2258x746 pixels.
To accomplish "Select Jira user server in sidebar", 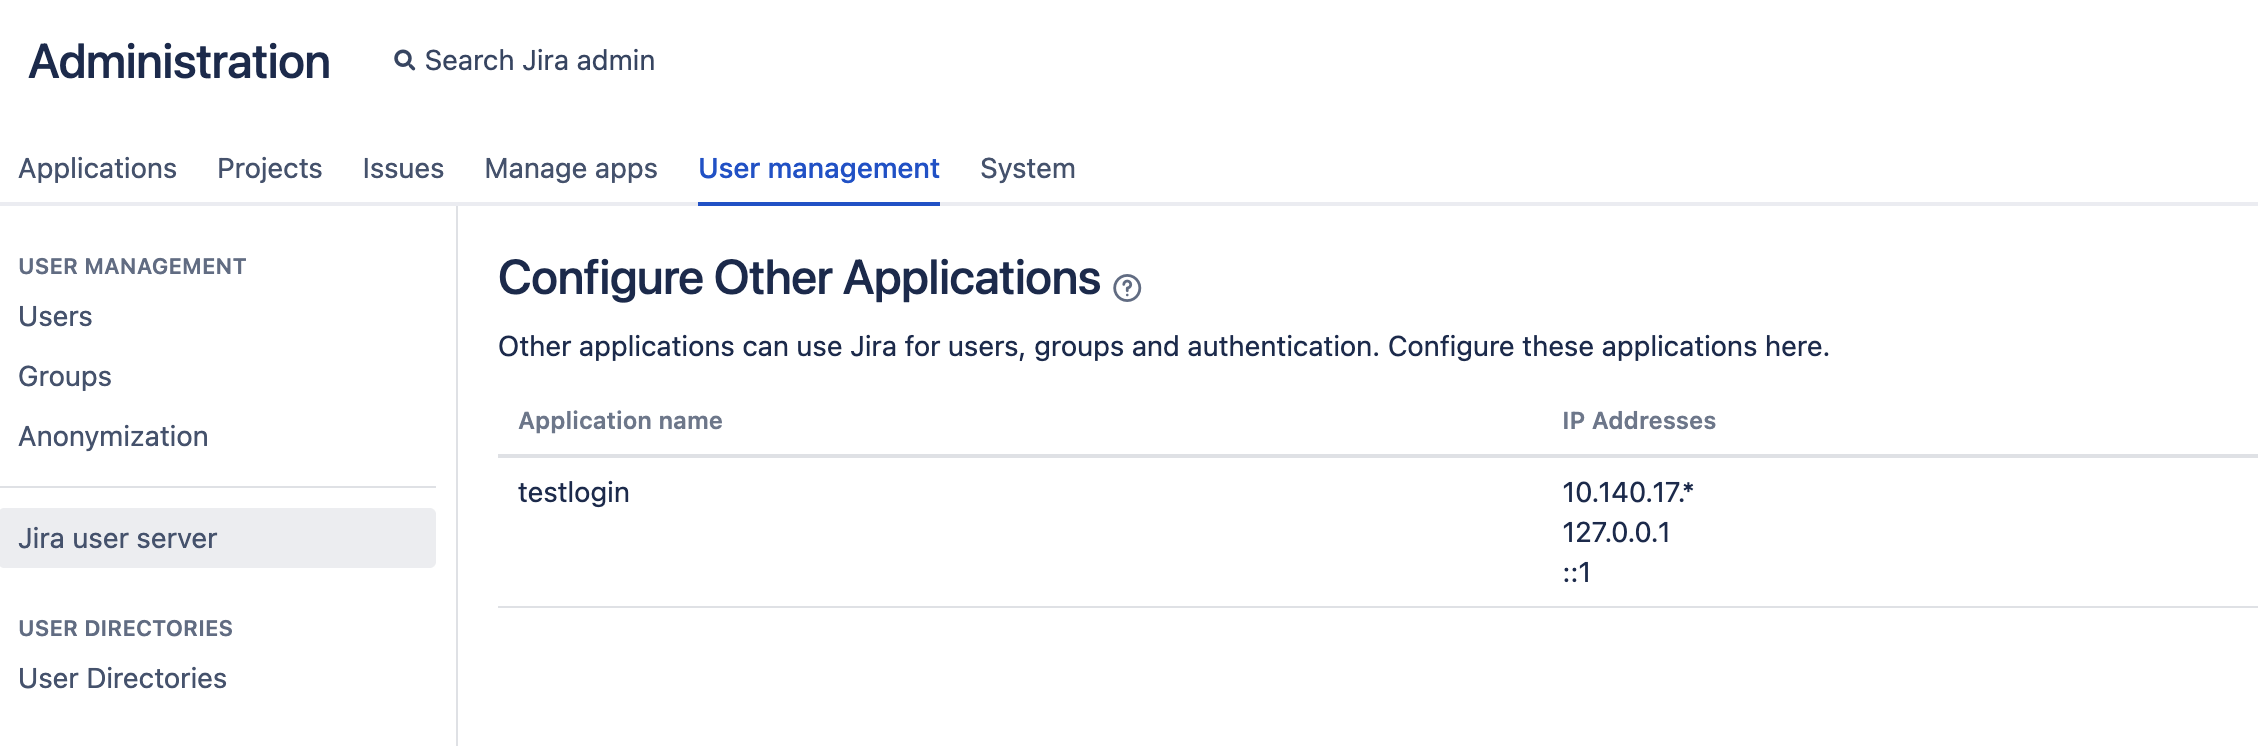I will pos(218,538).
